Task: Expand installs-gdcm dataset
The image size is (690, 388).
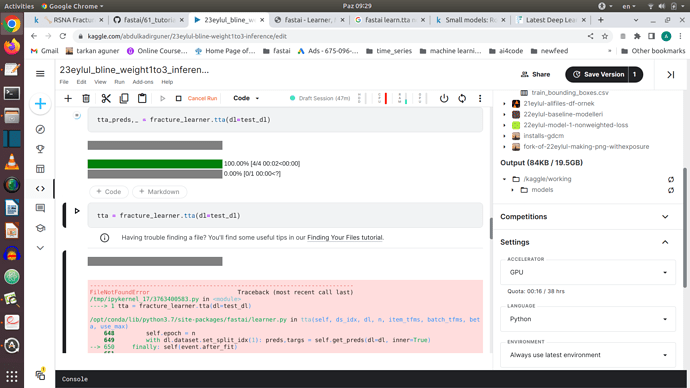Action: pos(505,136)
